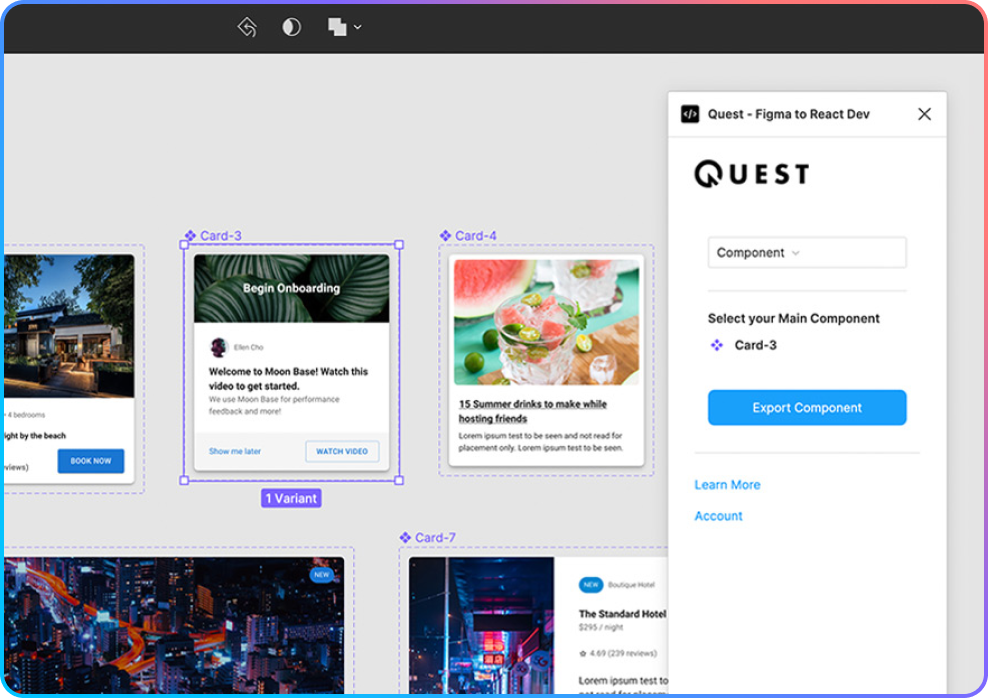Screen dimensions: 988x698
Task: Click the component icon beside Card-4 label
Action: click(x=445, y=236)
